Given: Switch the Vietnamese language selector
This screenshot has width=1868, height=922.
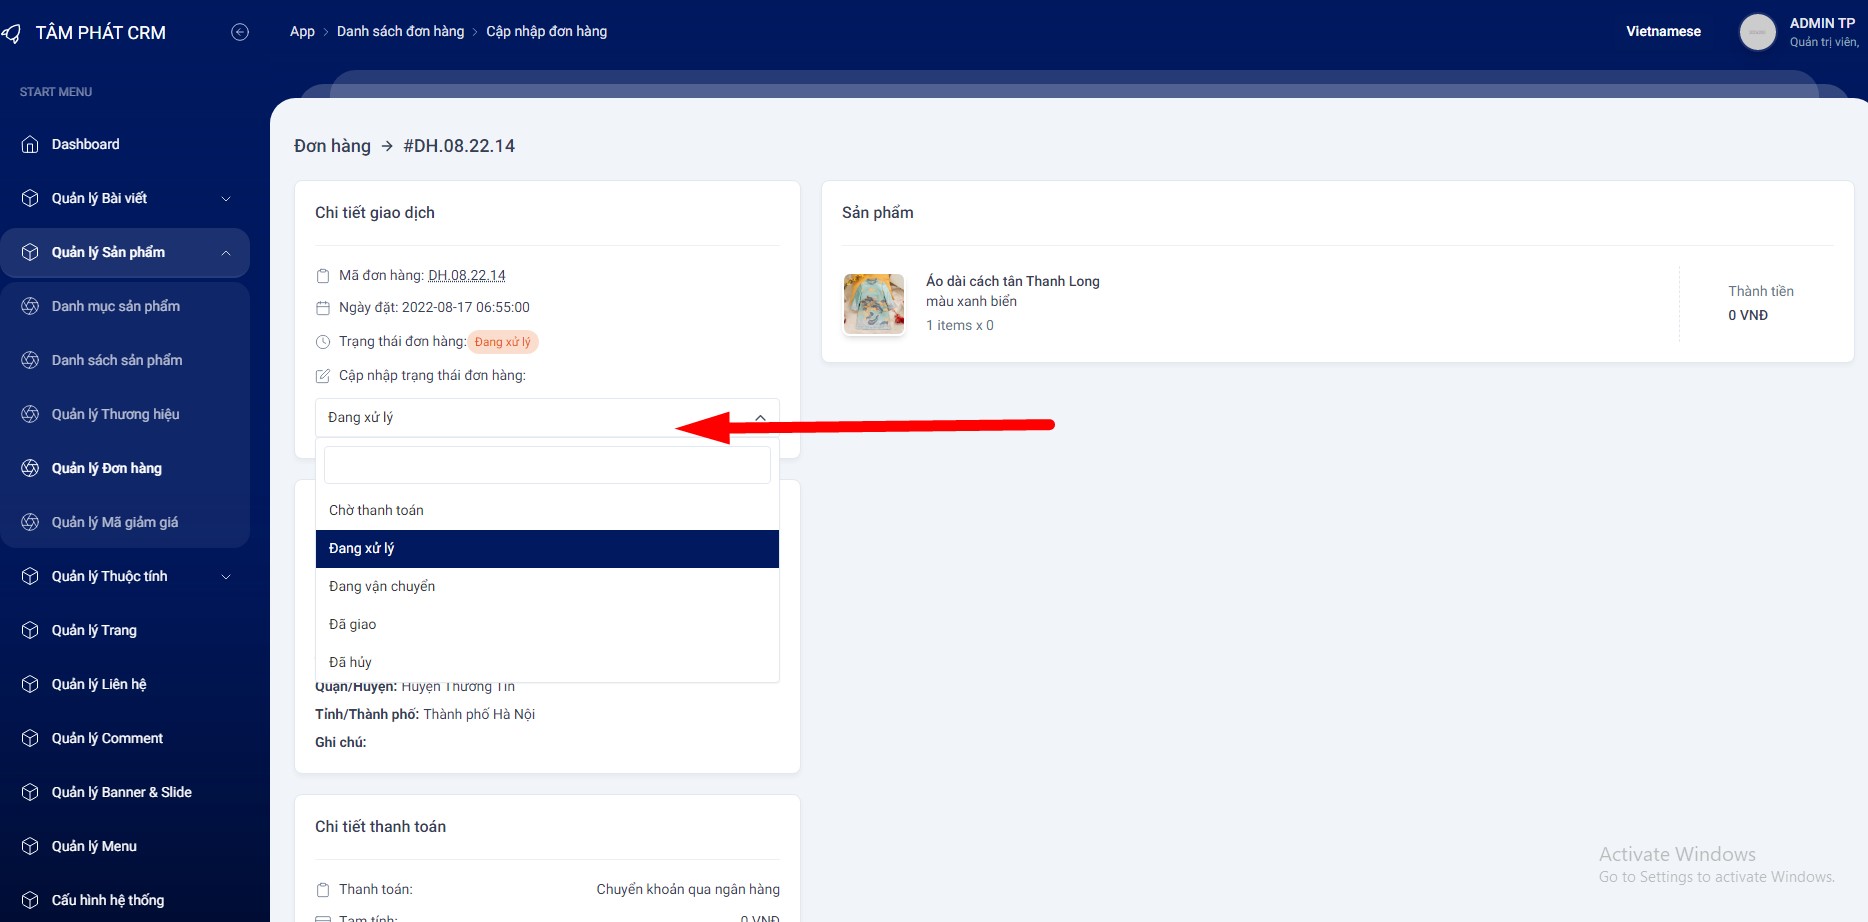Looking at the screenshot, I should [x=1662, y=32].
